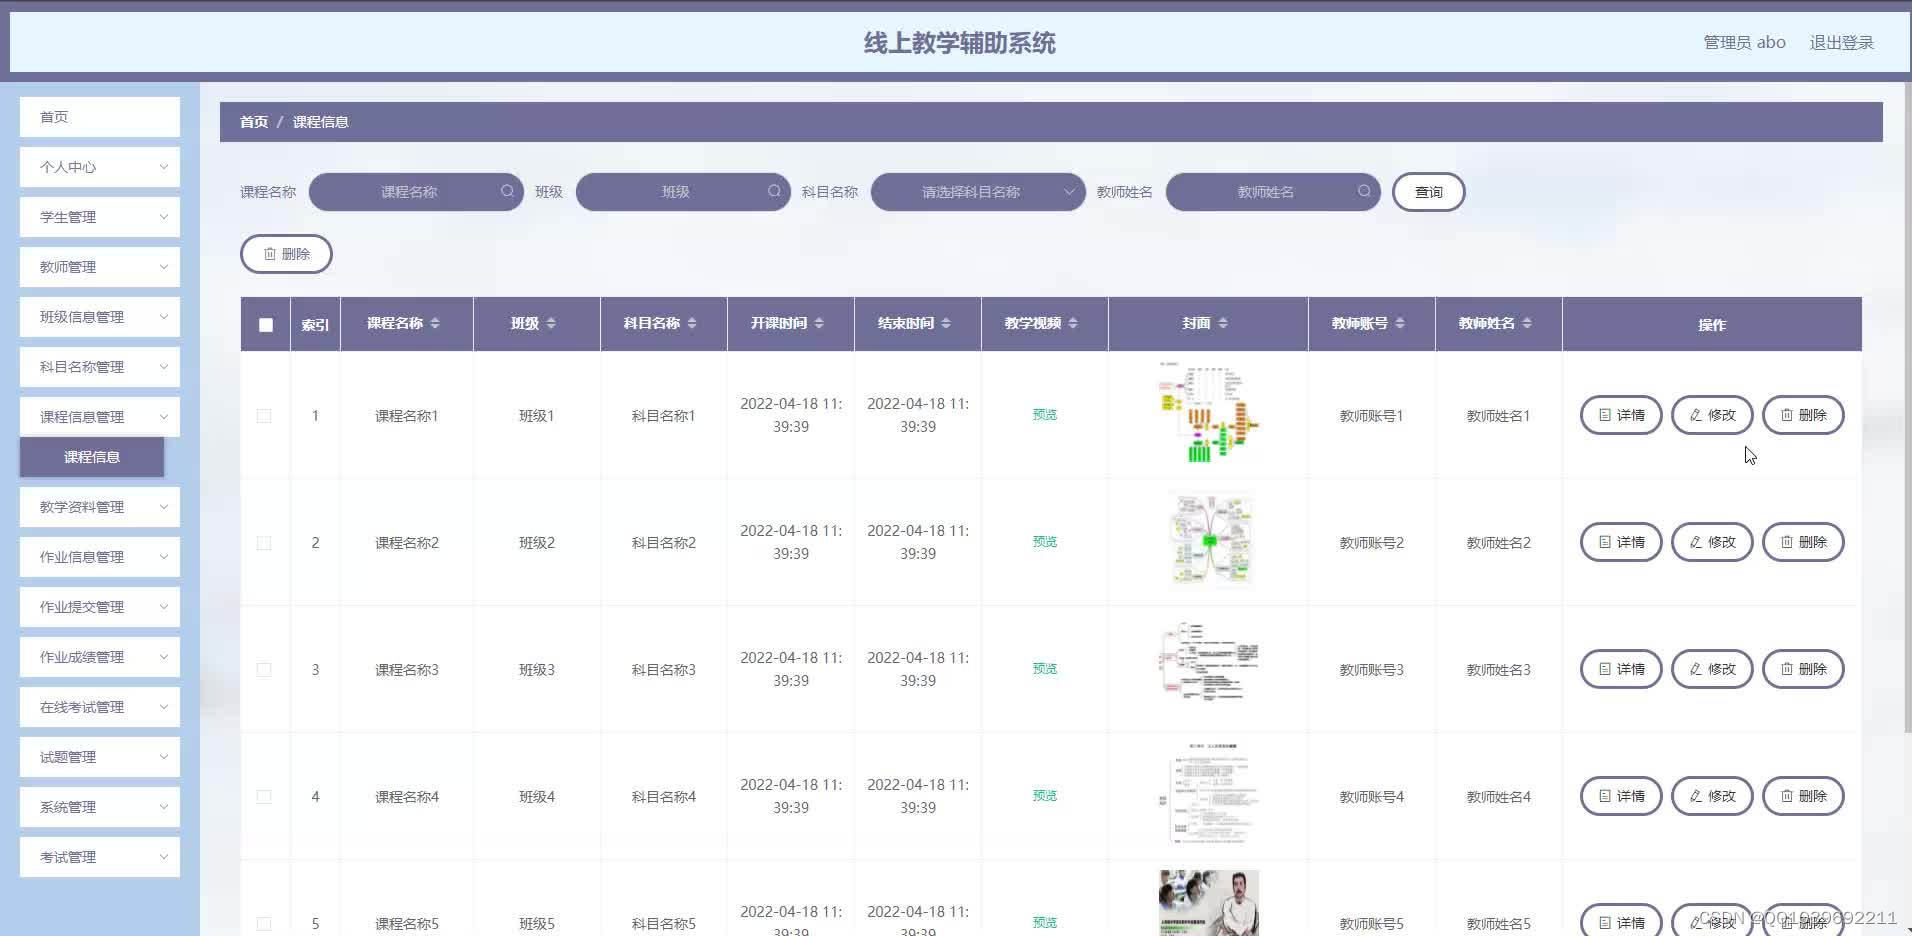Sort by 封面 column arrows

pos(1223,323)
